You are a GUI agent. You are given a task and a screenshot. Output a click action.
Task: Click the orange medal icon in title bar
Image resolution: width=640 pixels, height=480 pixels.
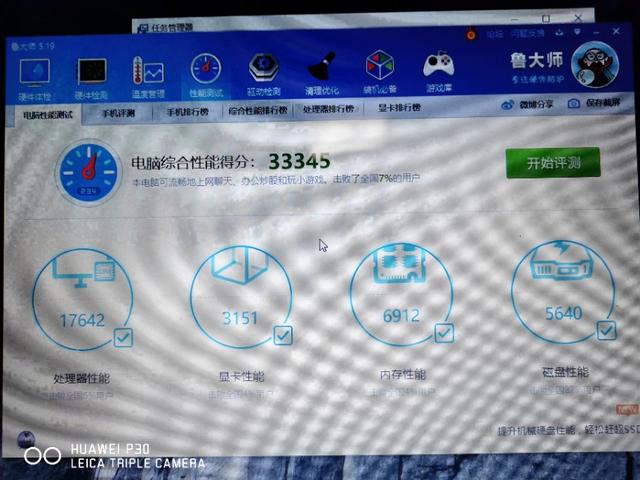(471, 34)
